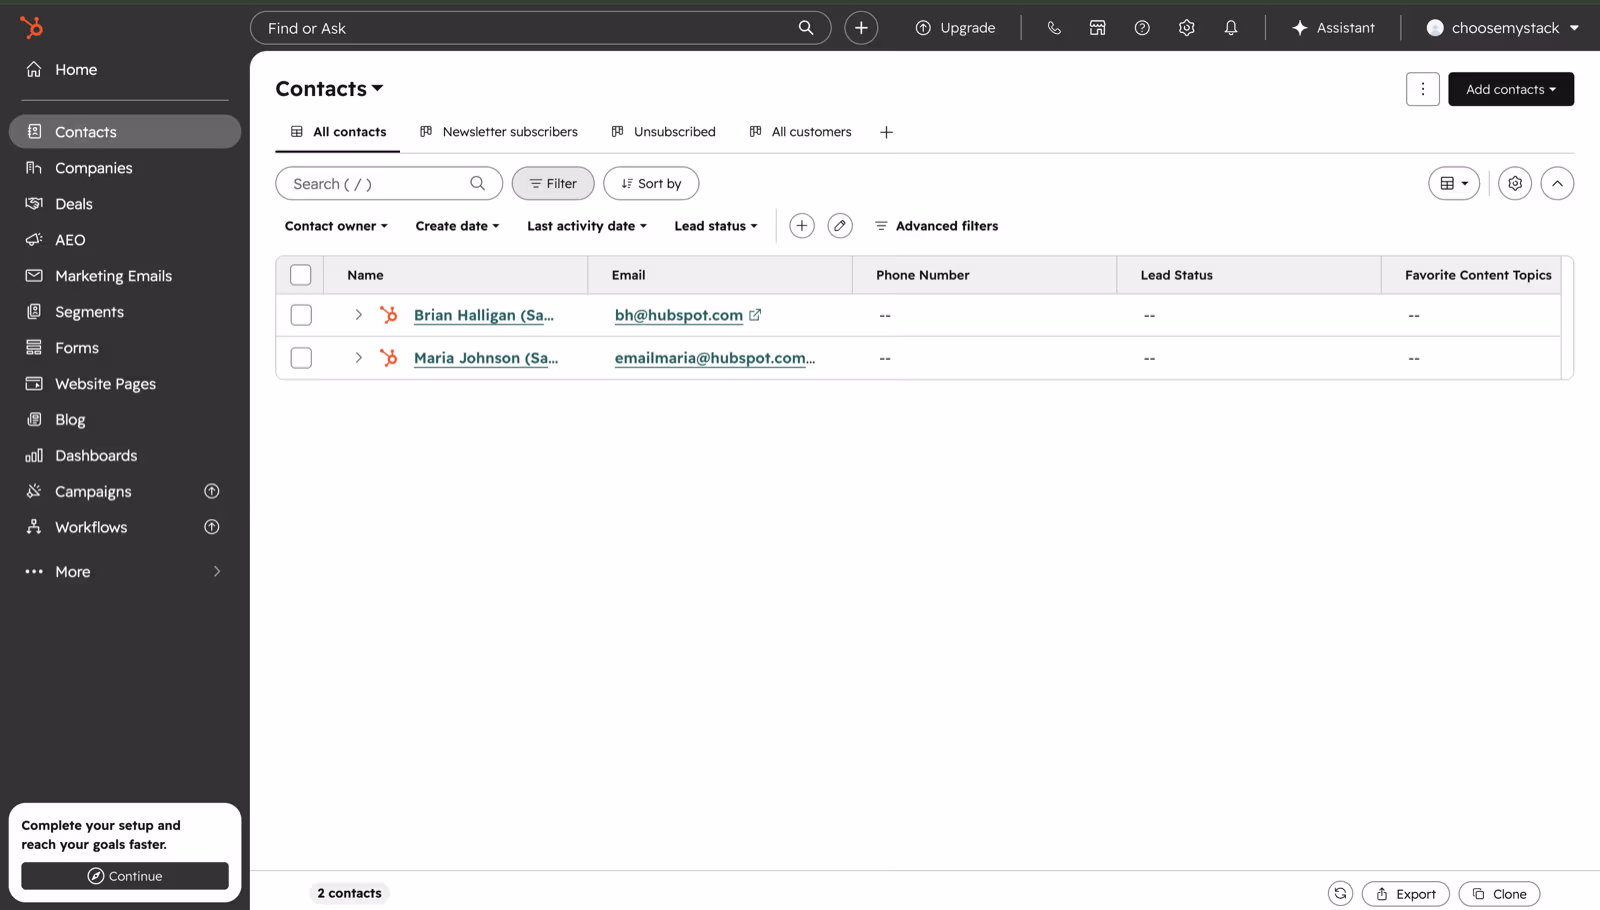1600x910 pixels.
Task: Click the HubSpot sprocket logo
Action: (32, 28)
